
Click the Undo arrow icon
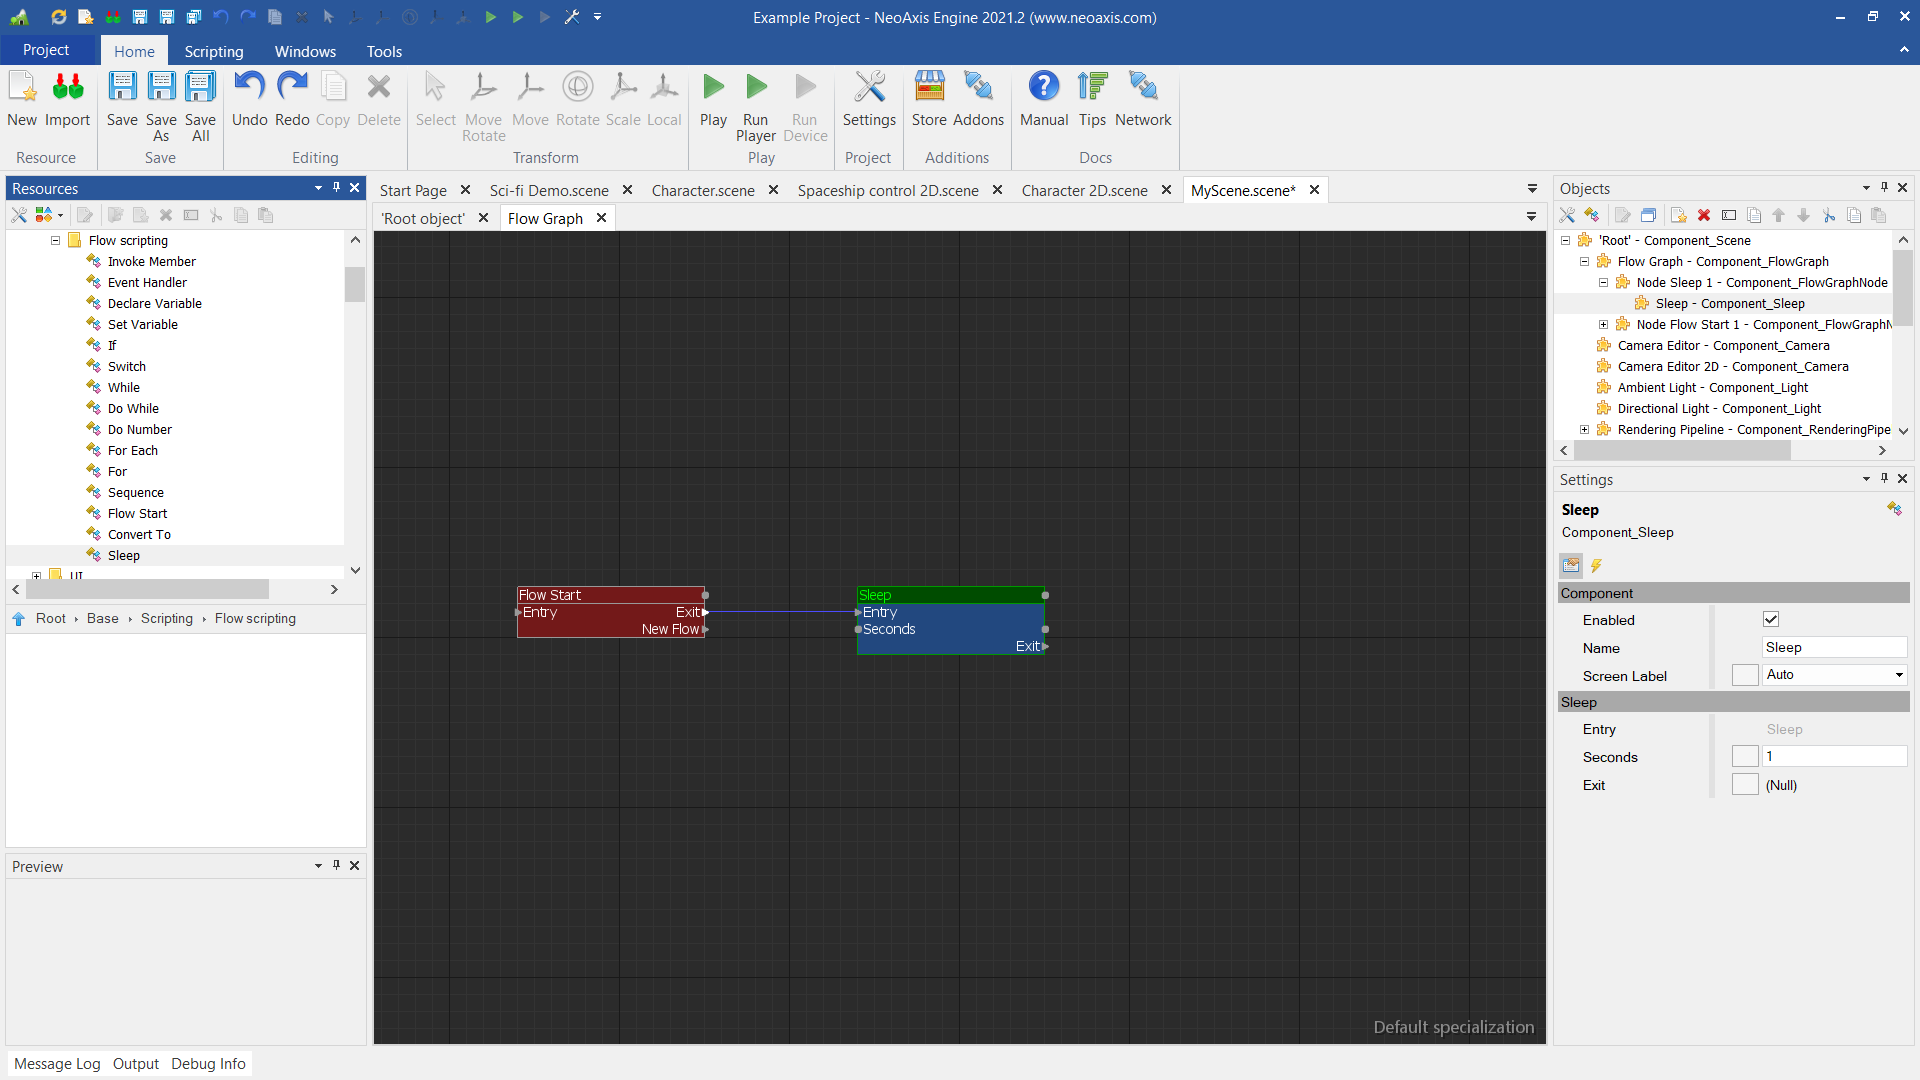(x=249, y=88)
